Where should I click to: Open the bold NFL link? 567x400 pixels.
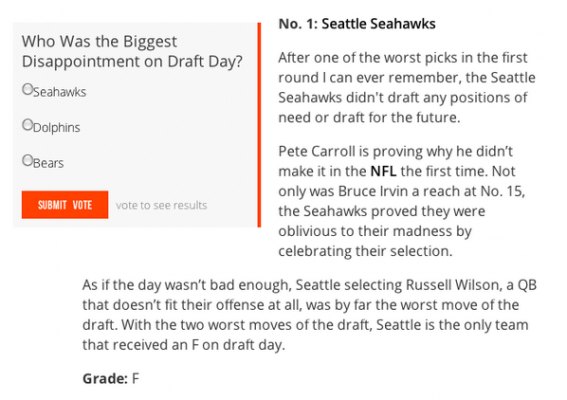383,171
